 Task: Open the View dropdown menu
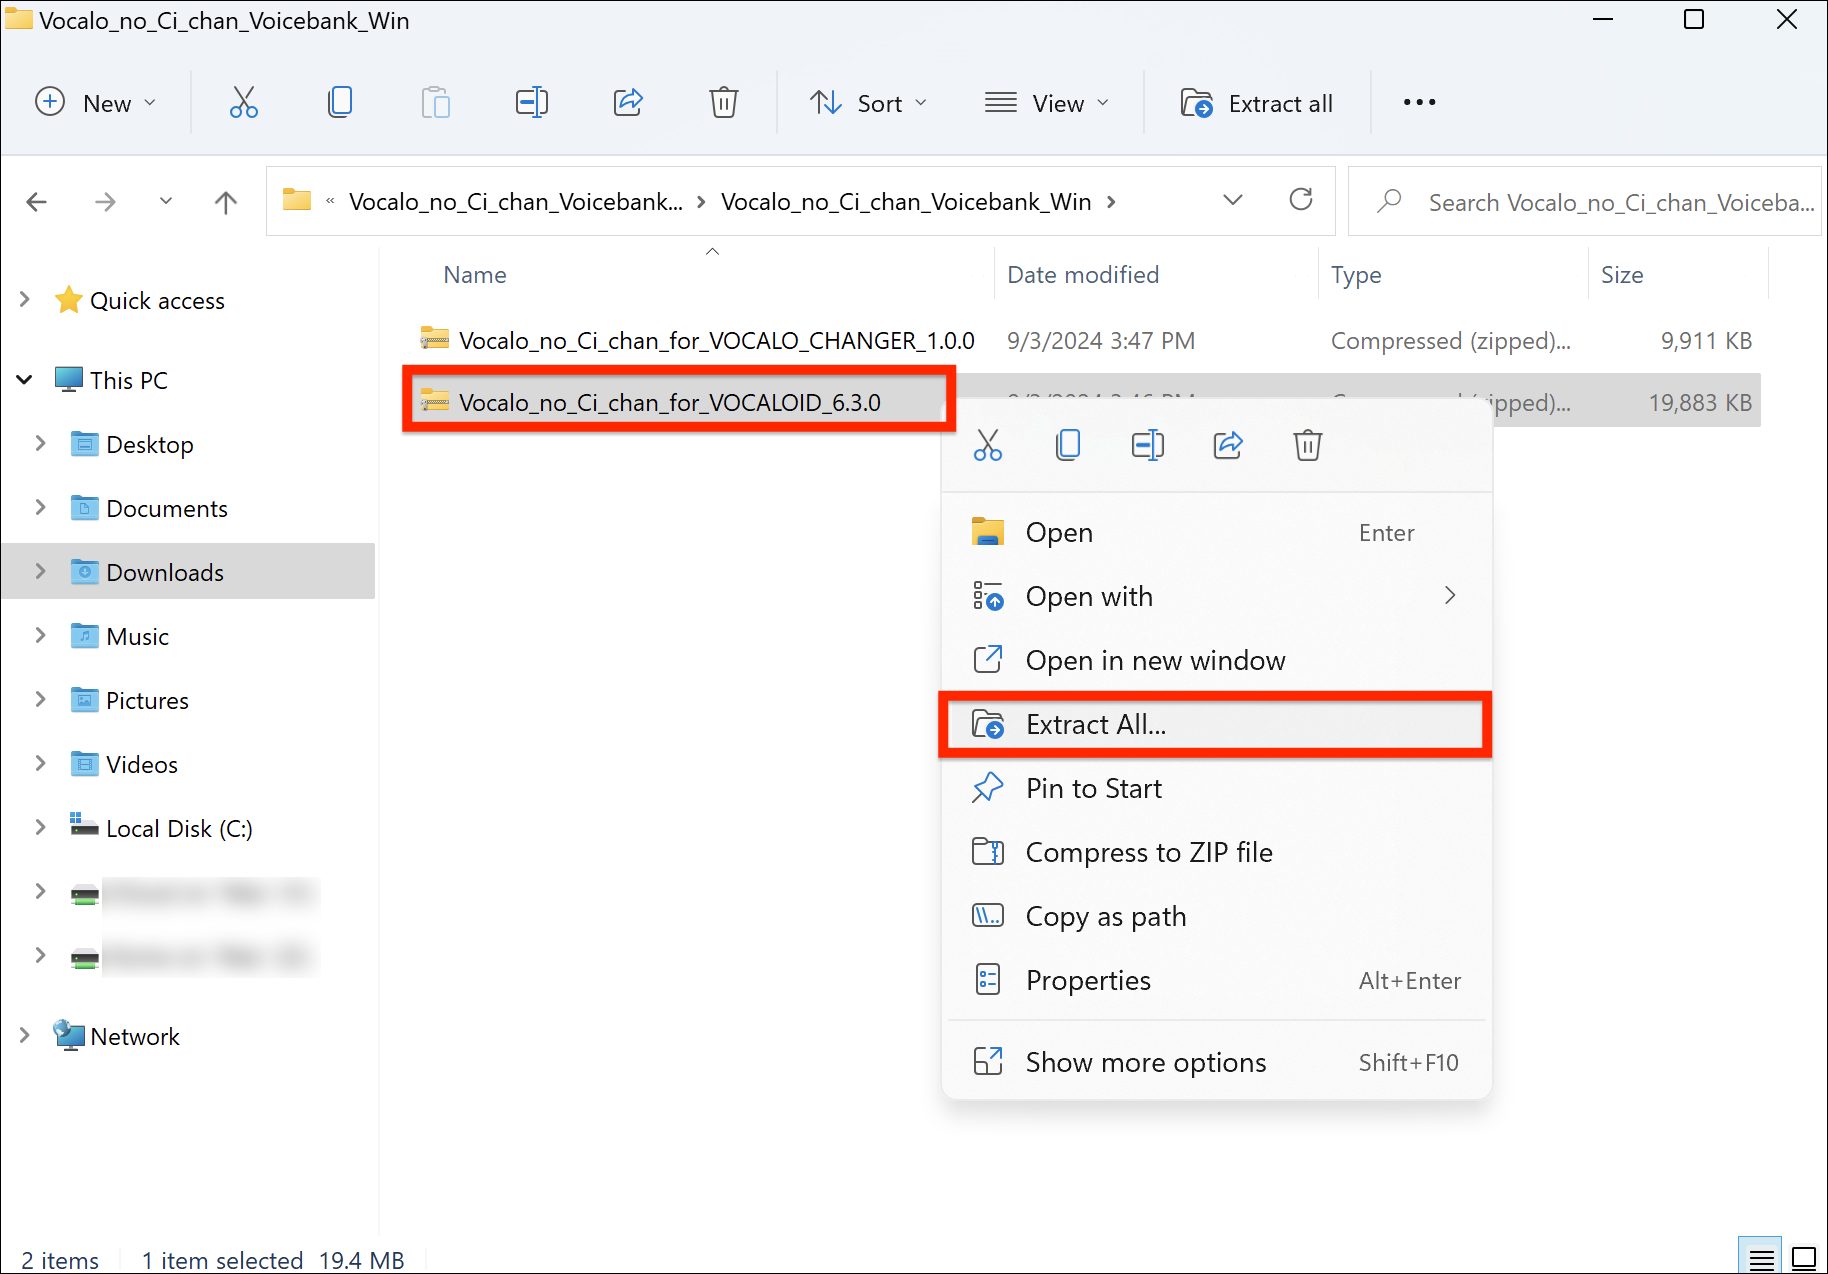pos(1047,103)
